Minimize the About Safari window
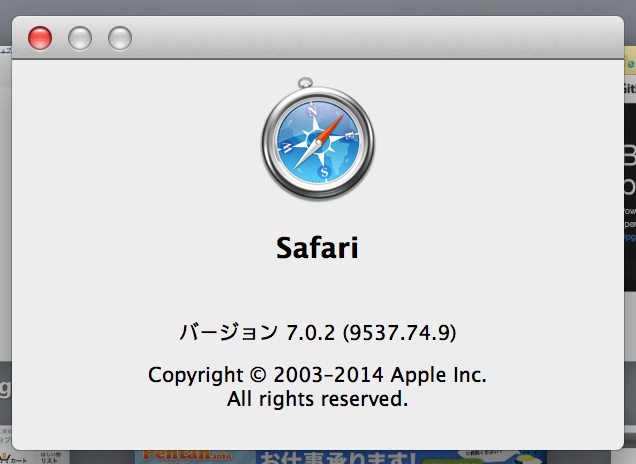 pyautogui.click(x=80, y=38)
